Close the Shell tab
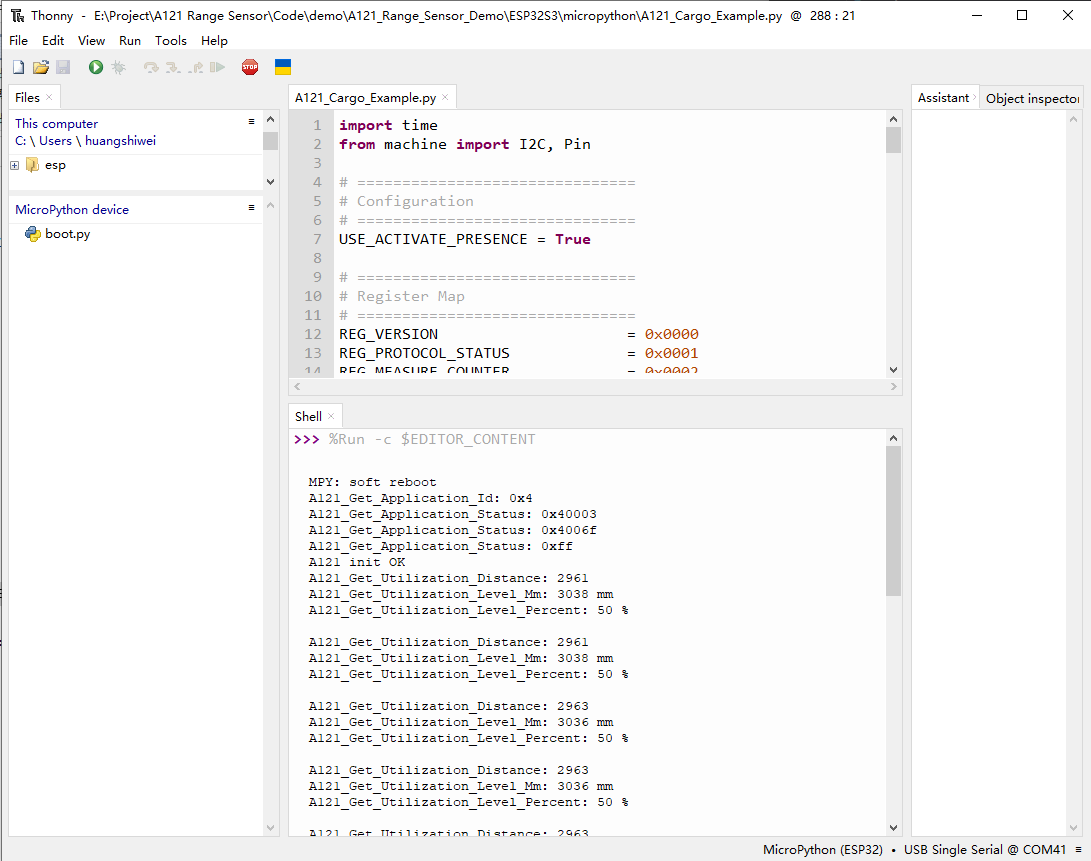Screen dimensions: 1091x861 [x=331, y=416]
